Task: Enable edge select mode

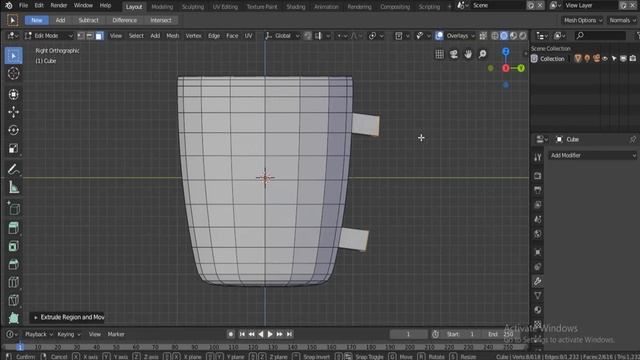Action: pos(90,36)
